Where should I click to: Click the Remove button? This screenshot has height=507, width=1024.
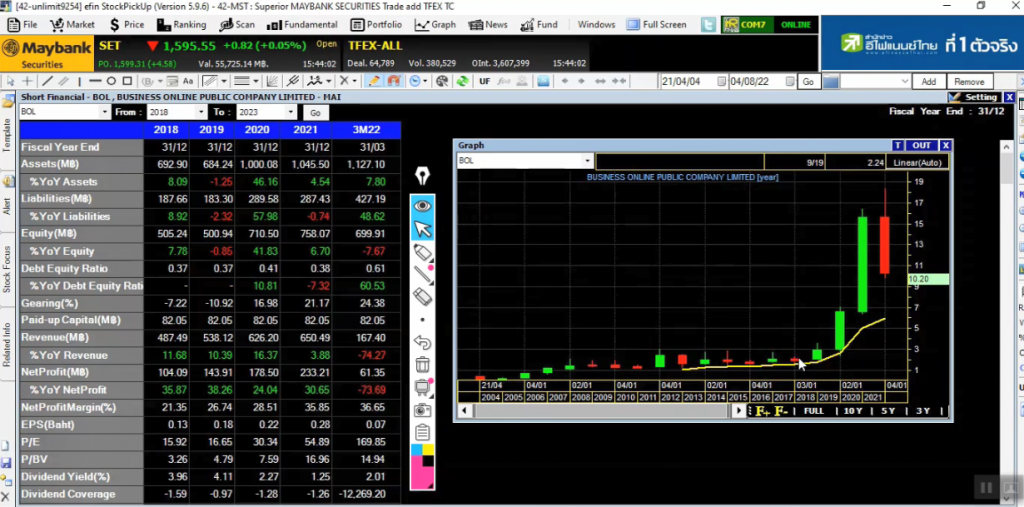point(969,82)
